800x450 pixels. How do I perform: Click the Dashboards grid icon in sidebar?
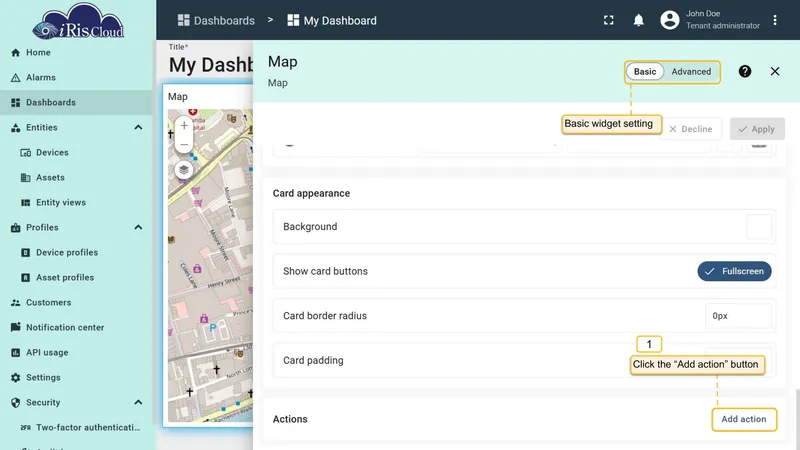click(x=15, y=103)
